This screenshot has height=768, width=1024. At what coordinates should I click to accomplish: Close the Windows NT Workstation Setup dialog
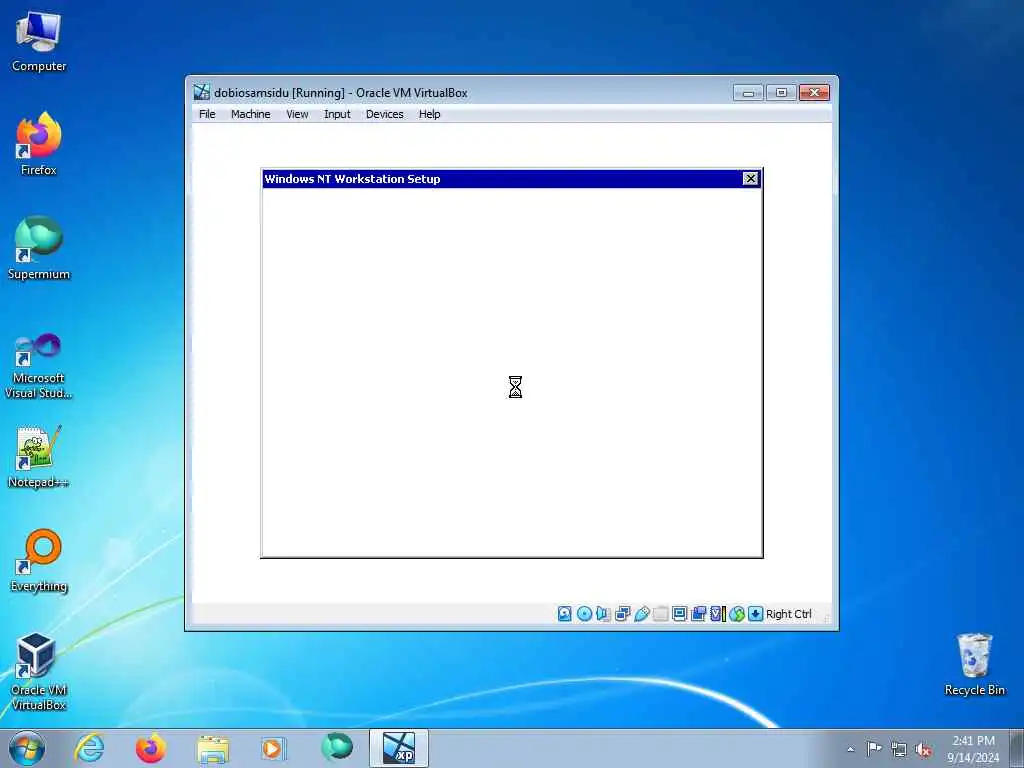coord(750,178)
